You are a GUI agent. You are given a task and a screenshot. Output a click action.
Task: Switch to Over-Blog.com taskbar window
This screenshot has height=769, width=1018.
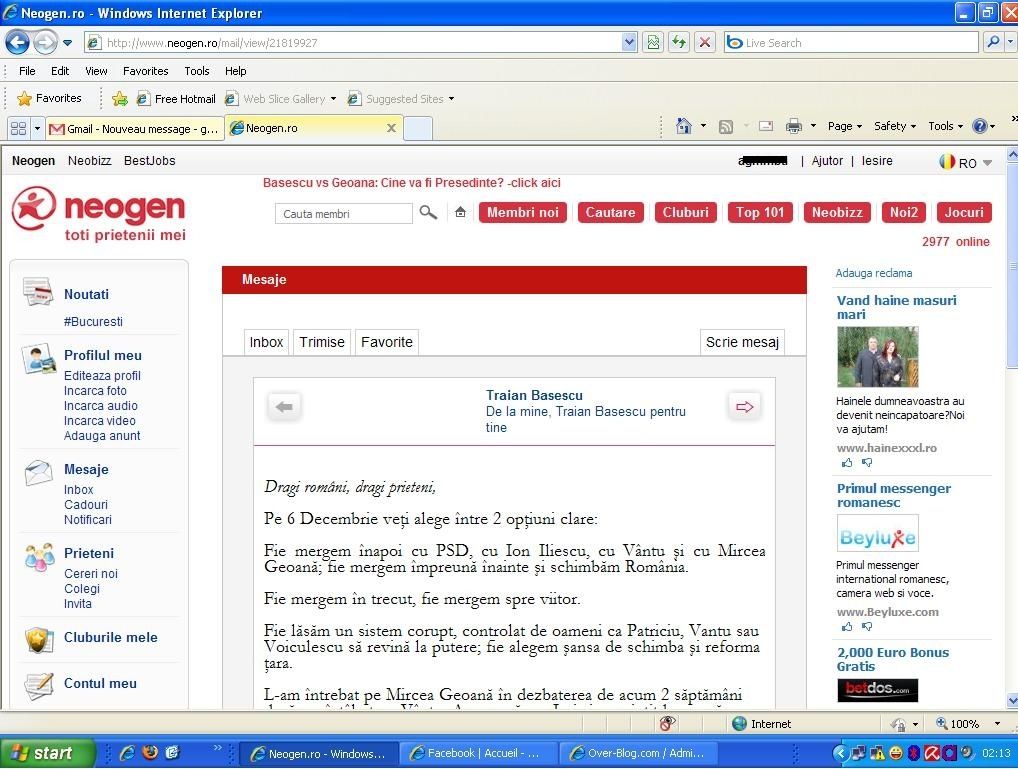click(x=637, y=753)
